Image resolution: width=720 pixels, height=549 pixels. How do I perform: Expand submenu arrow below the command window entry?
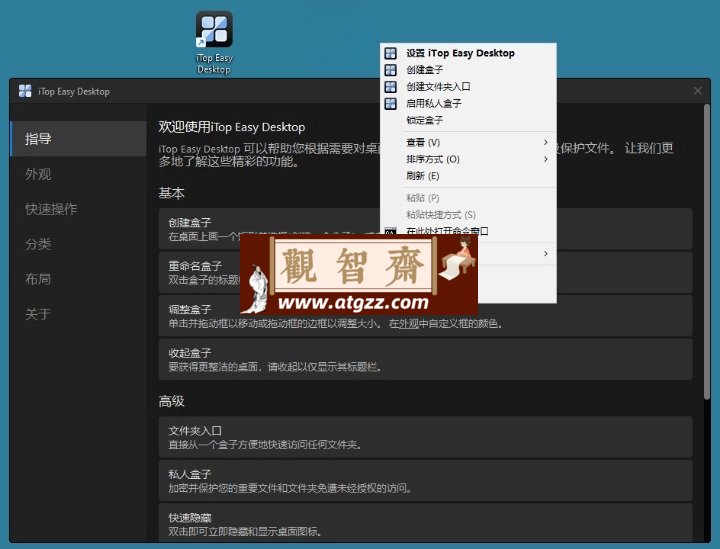click(x=546, y=253)
